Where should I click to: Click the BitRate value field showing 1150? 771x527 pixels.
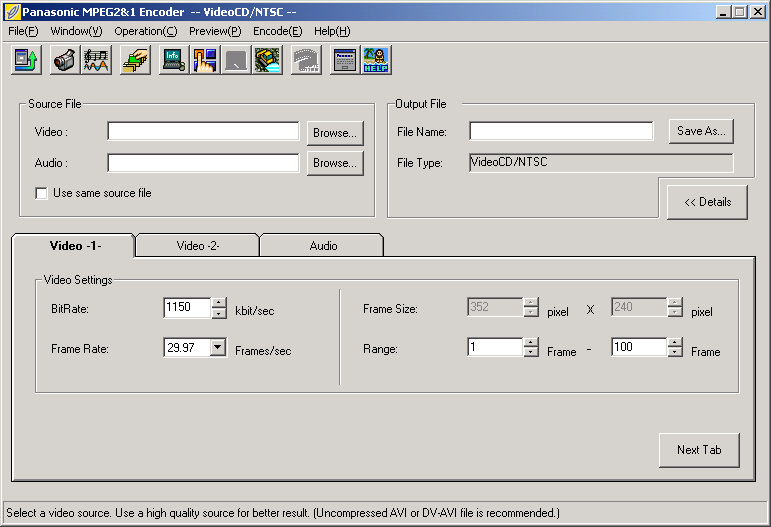point(187,308)
